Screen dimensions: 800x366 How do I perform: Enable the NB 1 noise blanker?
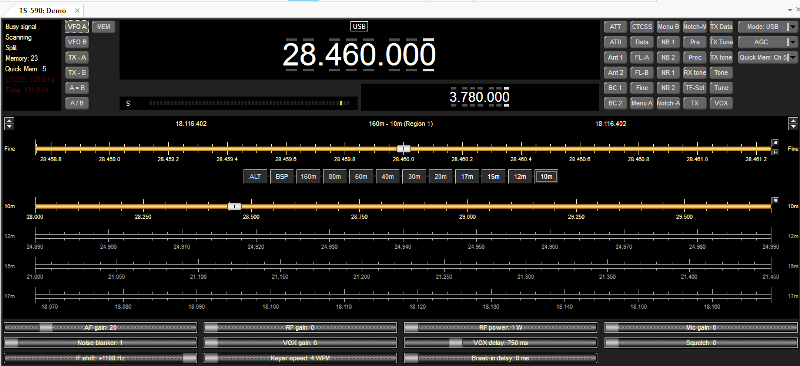(x=668, y=42)
